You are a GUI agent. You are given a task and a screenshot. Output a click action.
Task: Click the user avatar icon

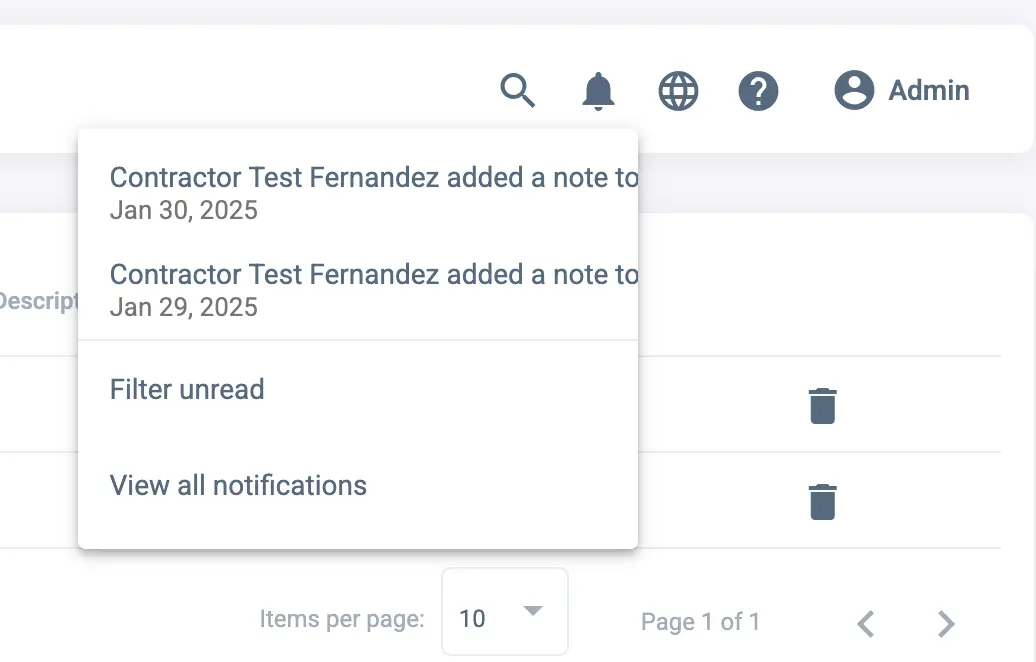tap(854, 91)
